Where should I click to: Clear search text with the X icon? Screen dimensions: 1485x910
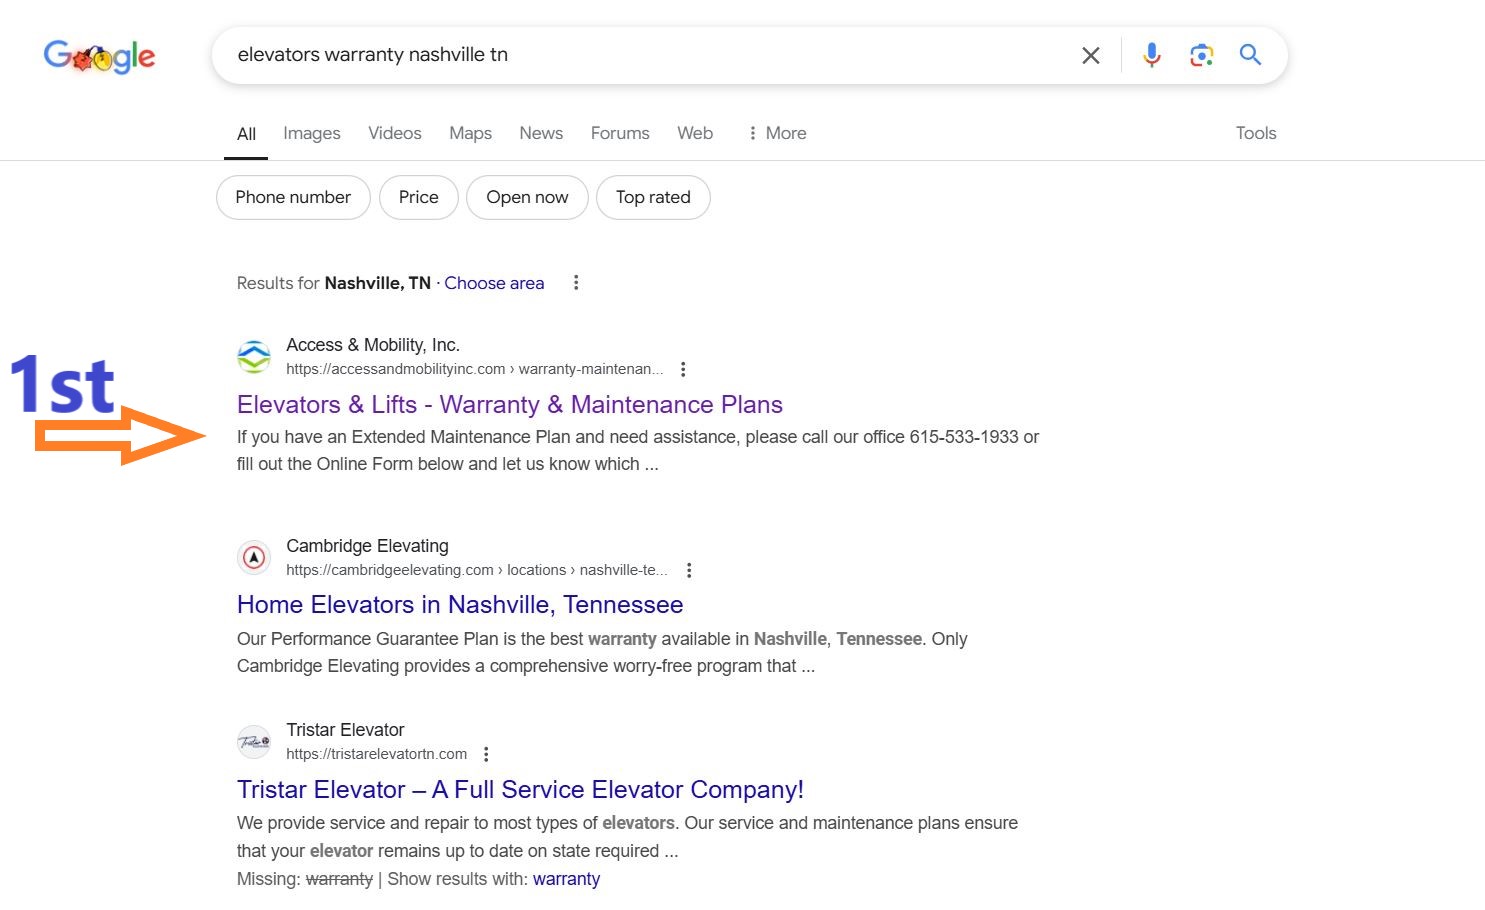(x=1091, y=55)
